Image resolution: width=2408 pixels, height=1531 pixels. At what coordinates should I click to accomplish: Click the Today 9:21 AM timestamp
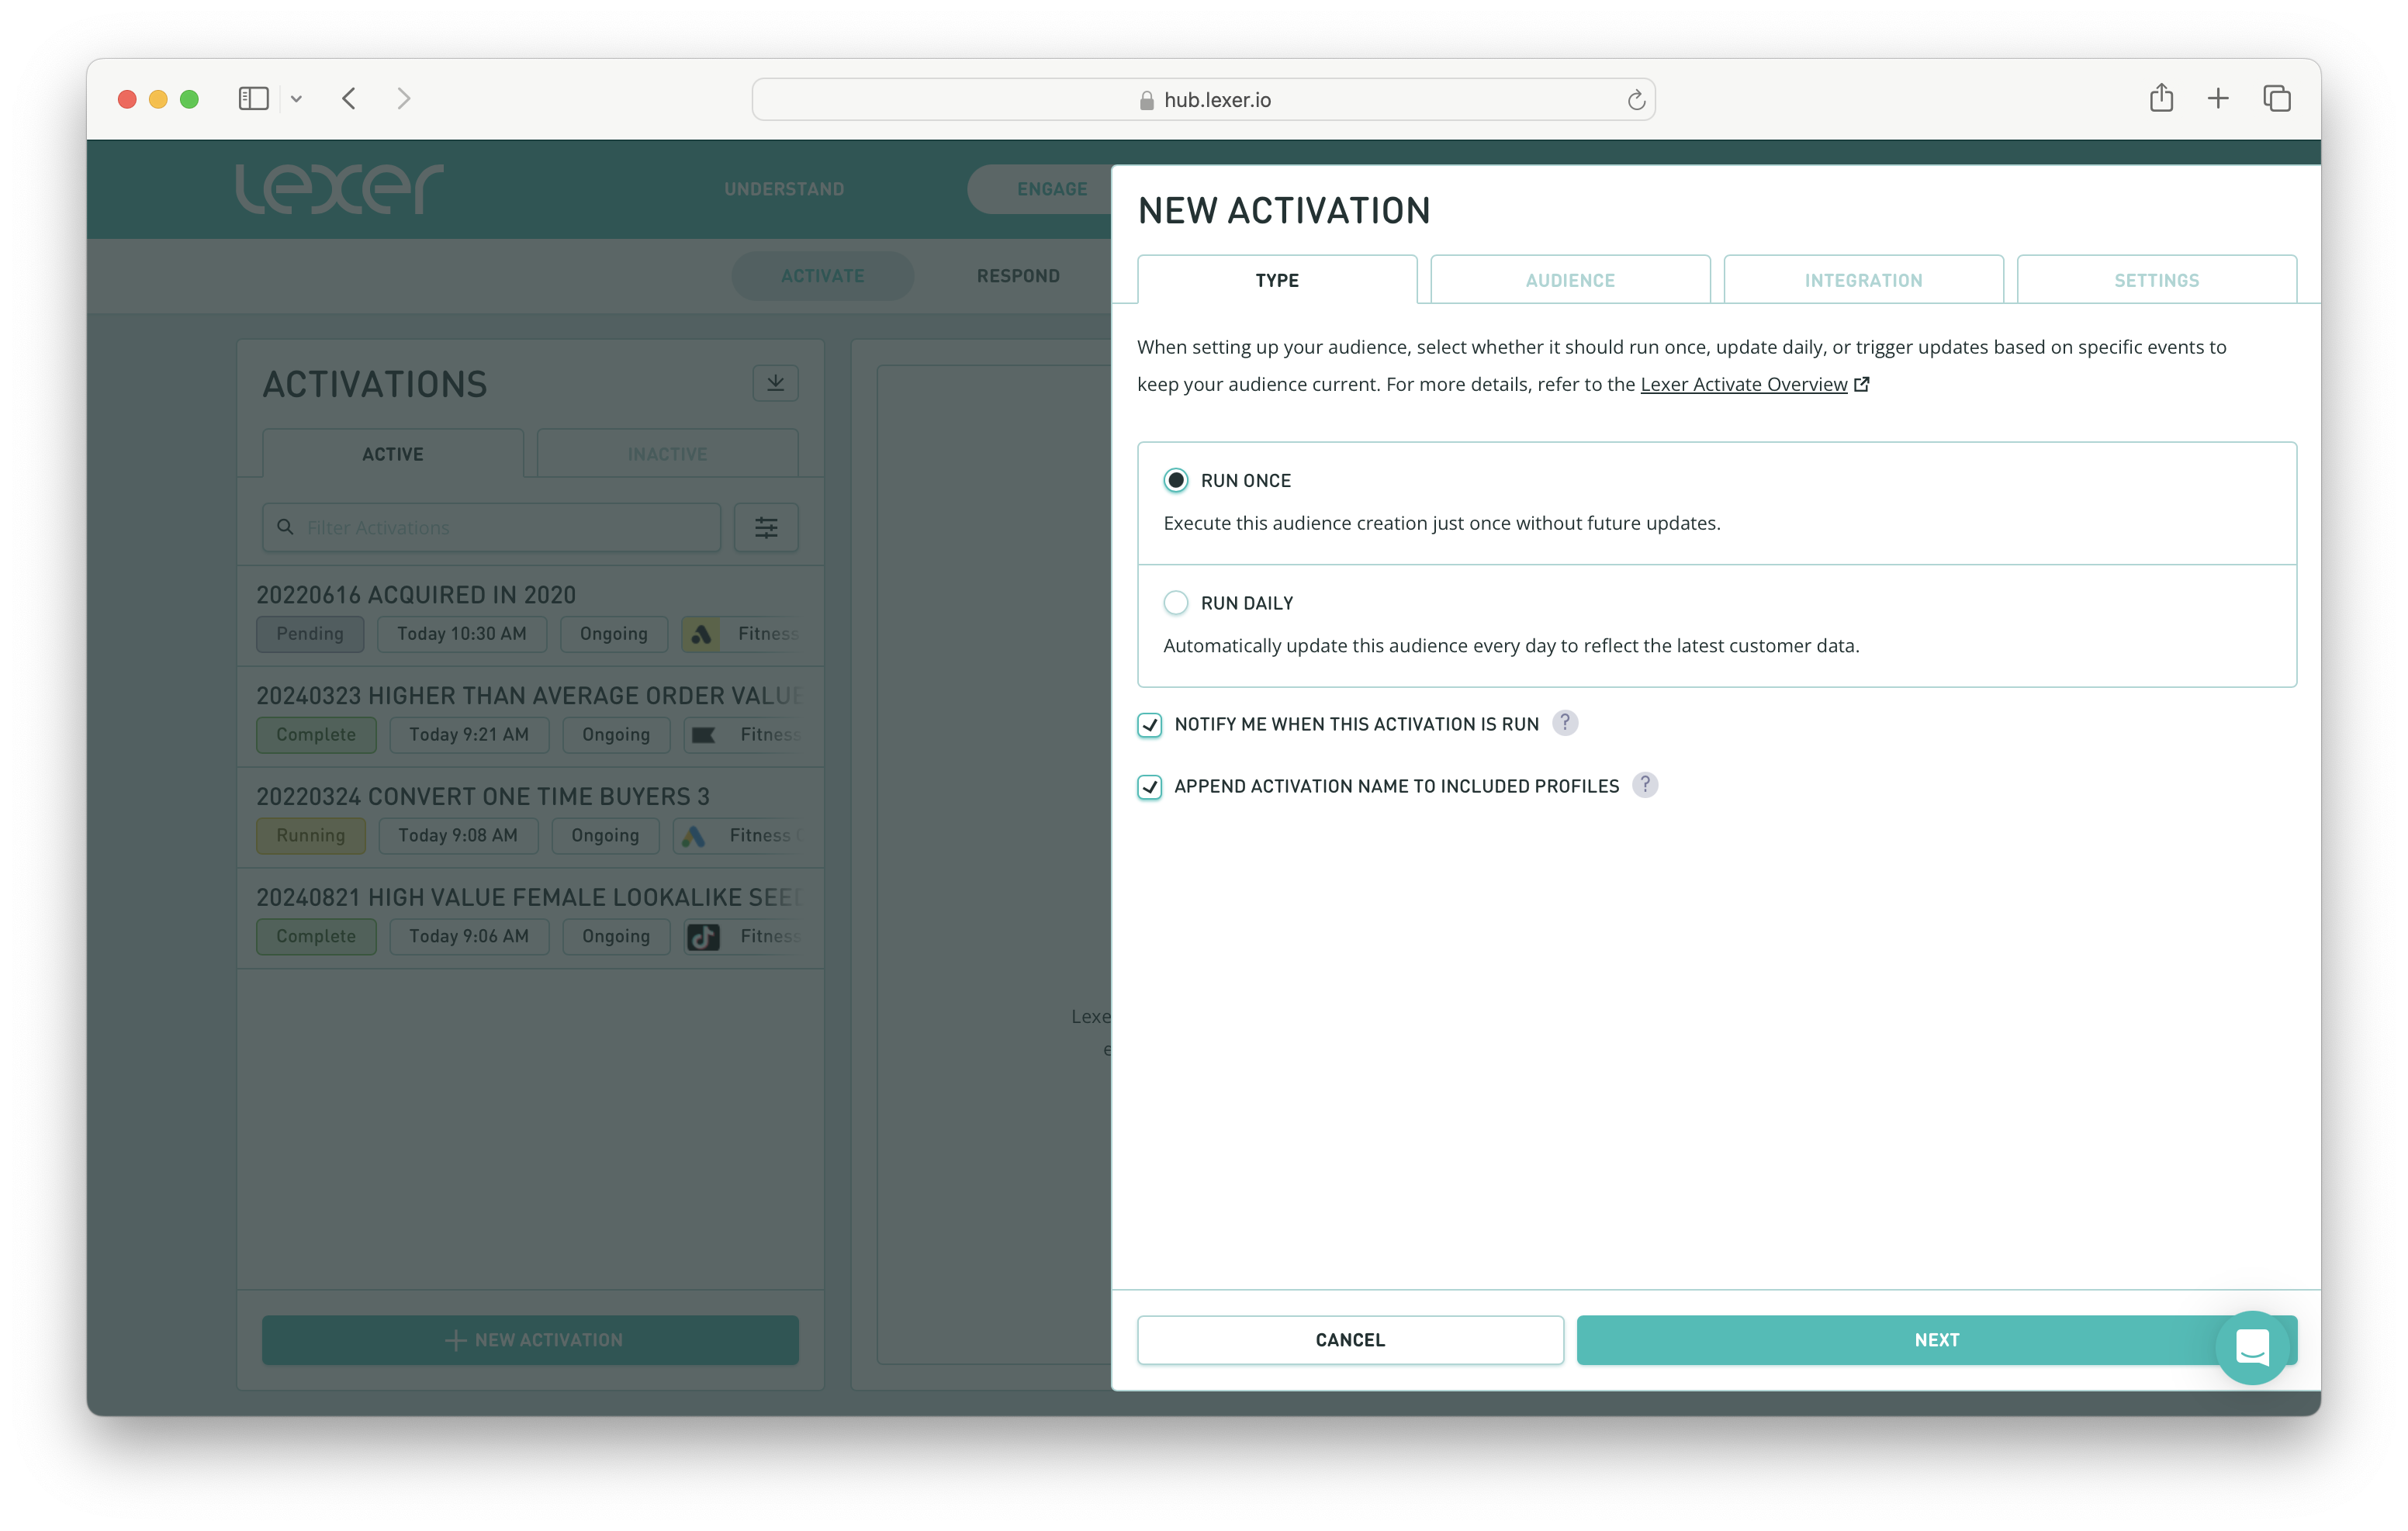coord(468,735)
